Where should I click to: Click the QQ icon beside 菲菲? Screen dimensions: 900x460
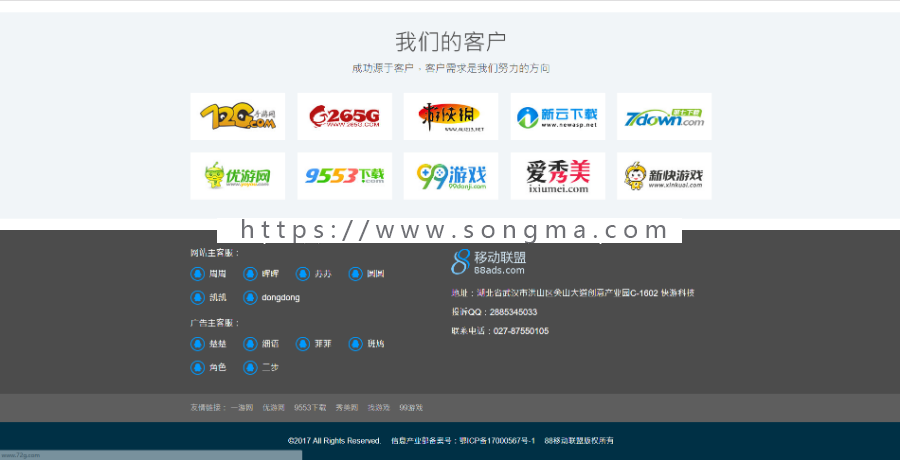point(302,344)
